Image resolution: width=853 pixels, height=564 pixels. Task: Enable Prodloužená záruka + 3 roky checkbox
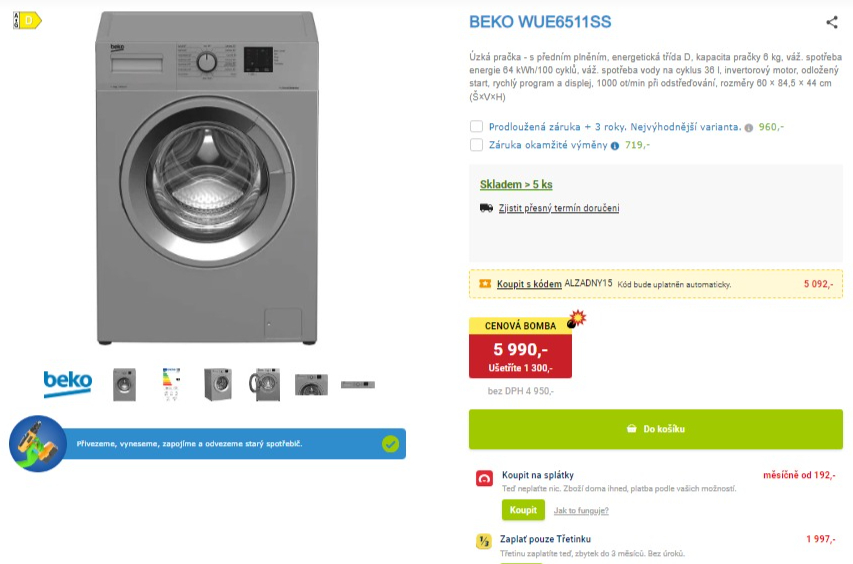(x=476, y=126)
